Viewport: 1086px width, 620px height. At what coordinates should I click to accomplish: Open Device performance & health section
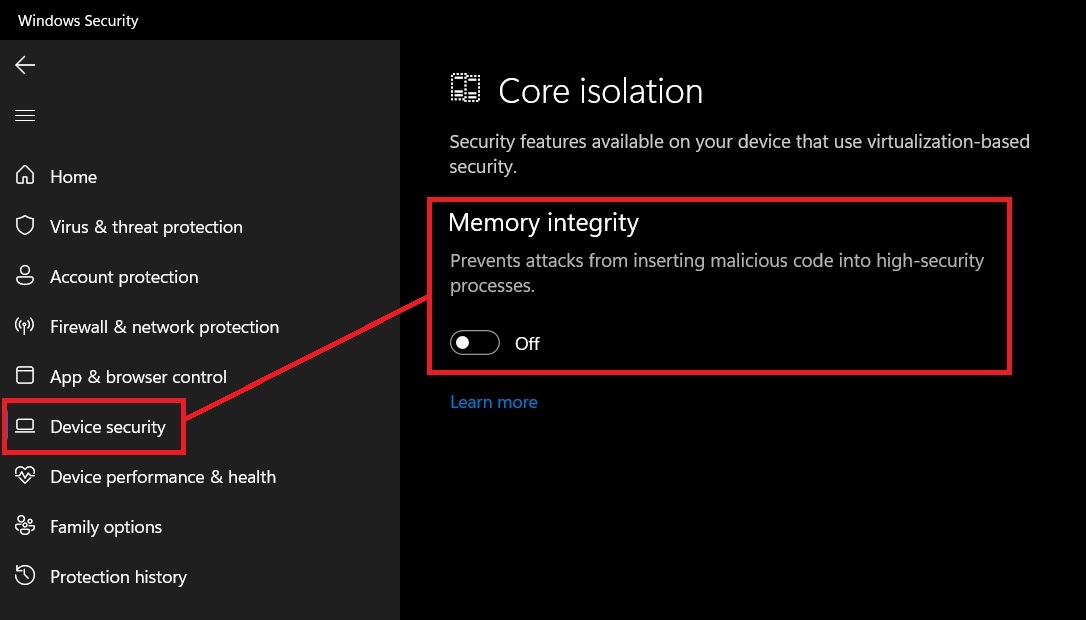point(163,477)
